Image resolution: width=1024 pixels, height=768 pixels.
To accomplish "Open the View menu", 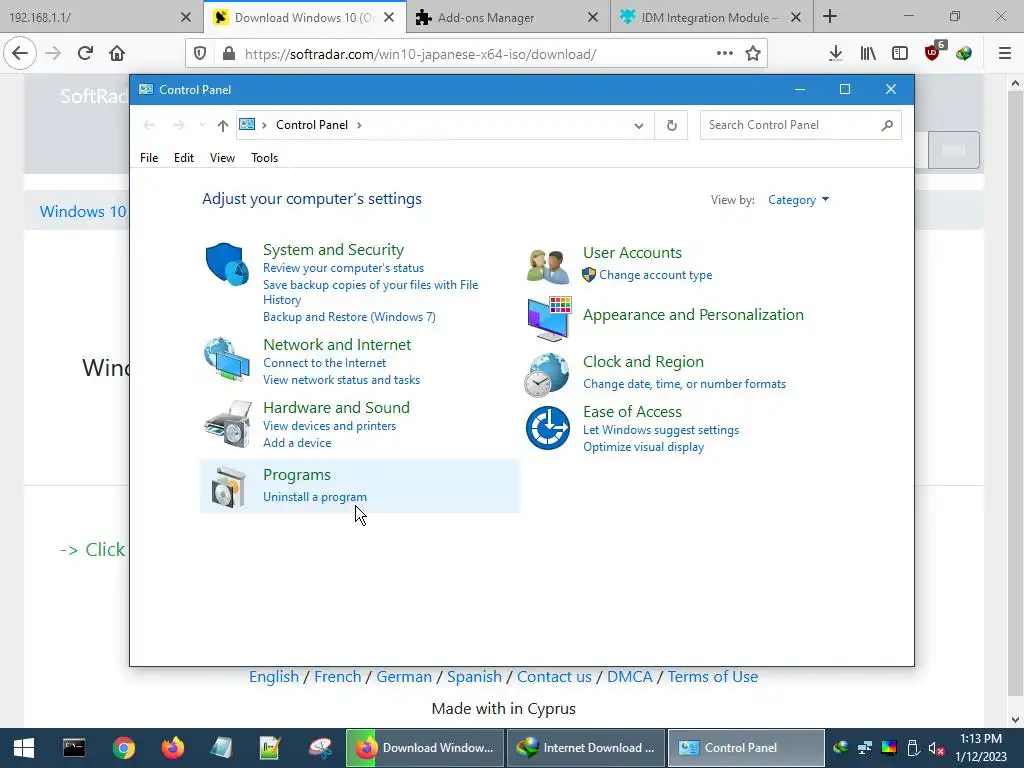I will [222, 158].
